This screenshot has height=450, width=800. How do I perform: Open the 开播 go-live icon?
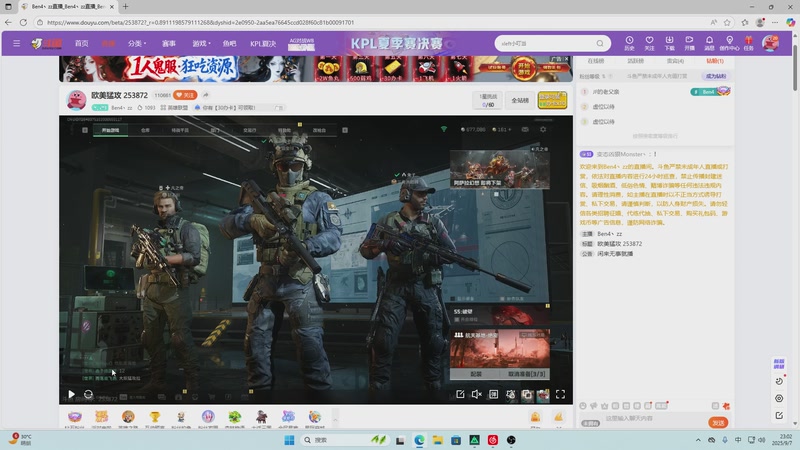click(x=689, y=43)
